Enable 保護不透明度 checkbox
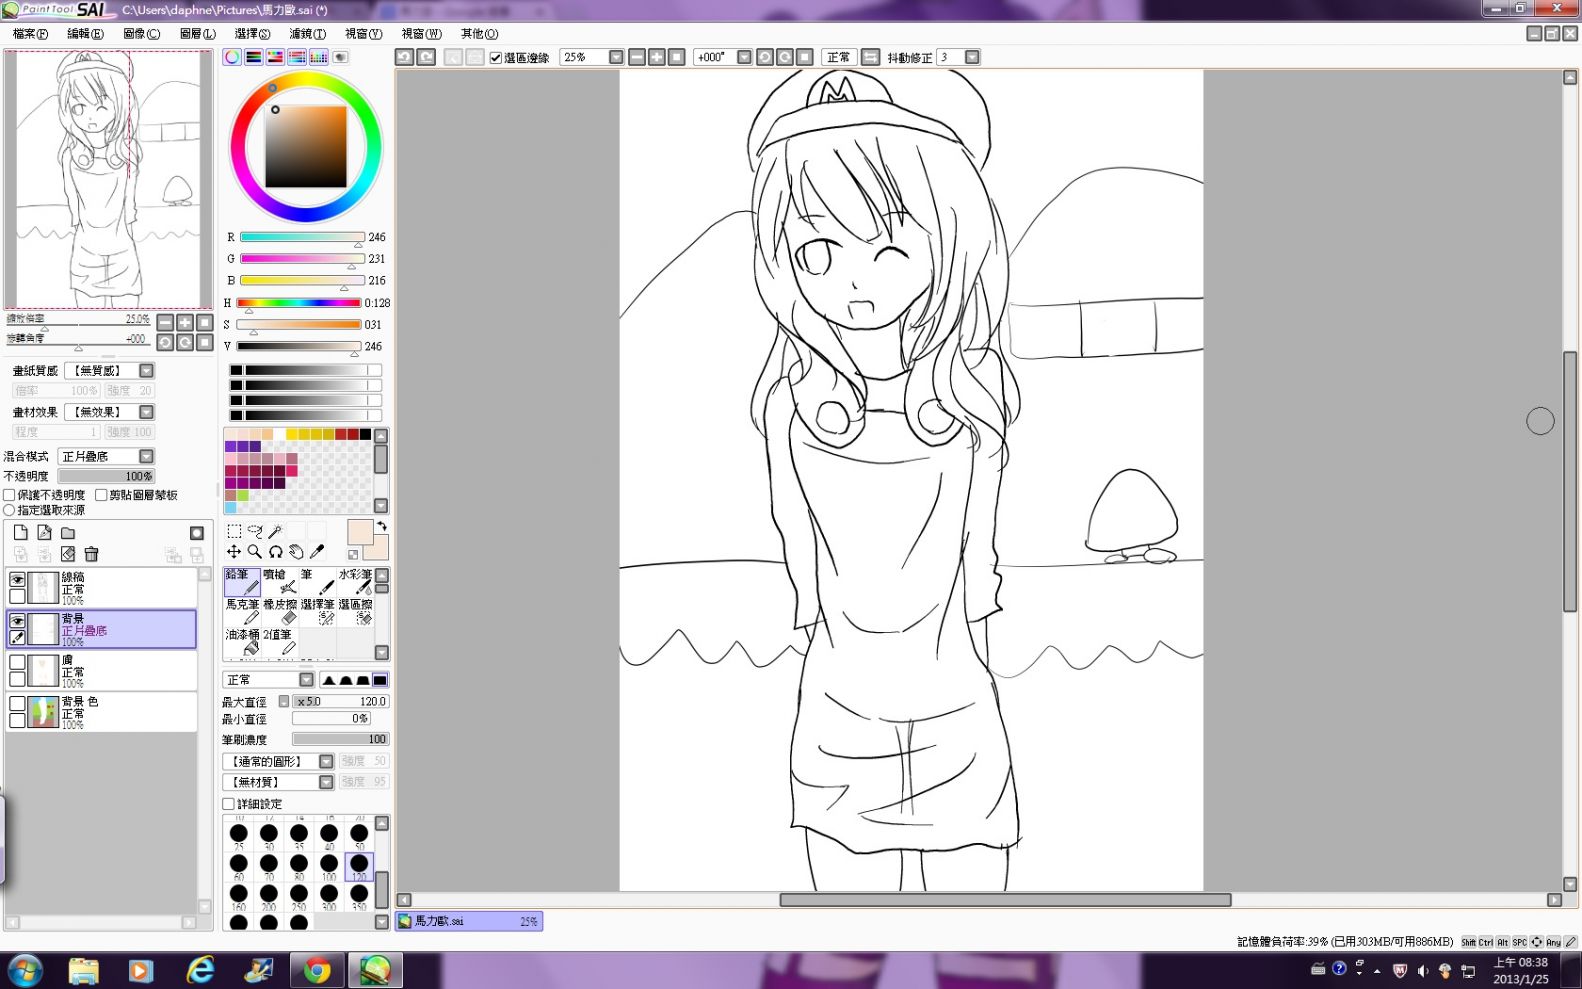This screenshot has width=1582, height=989. [x=9, y=495]
